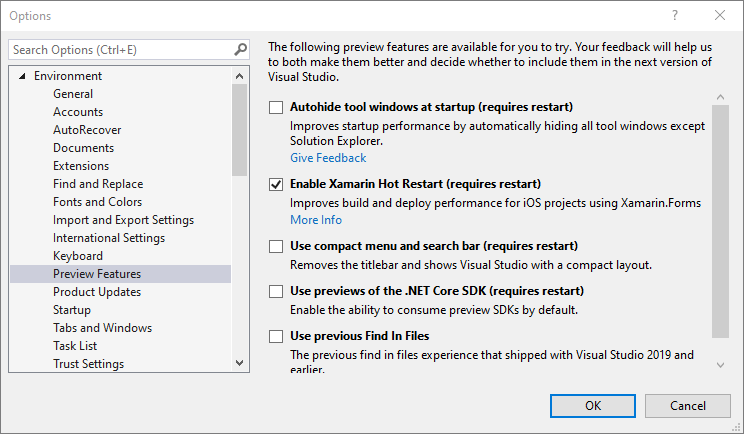Click the help question mark icon
Viewport: 744px width, 434px height.
(675, 16)
